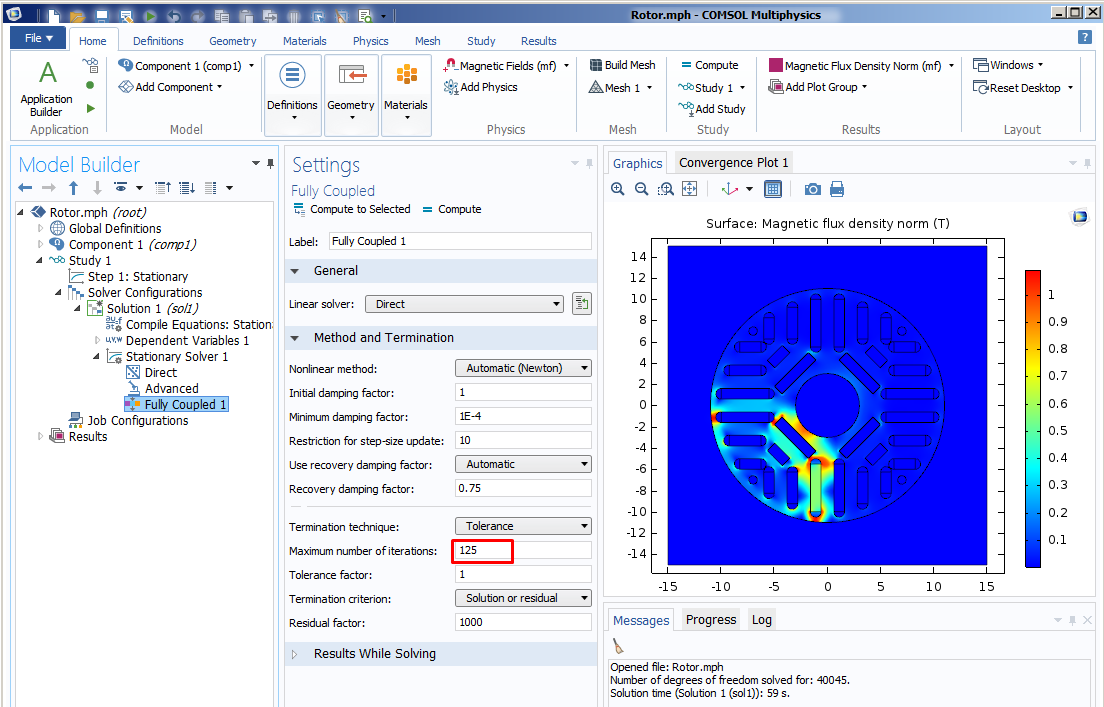Click the Print icon in Graphics toolbar
The width and height of the screenshot is (1104, 707).
836,189
